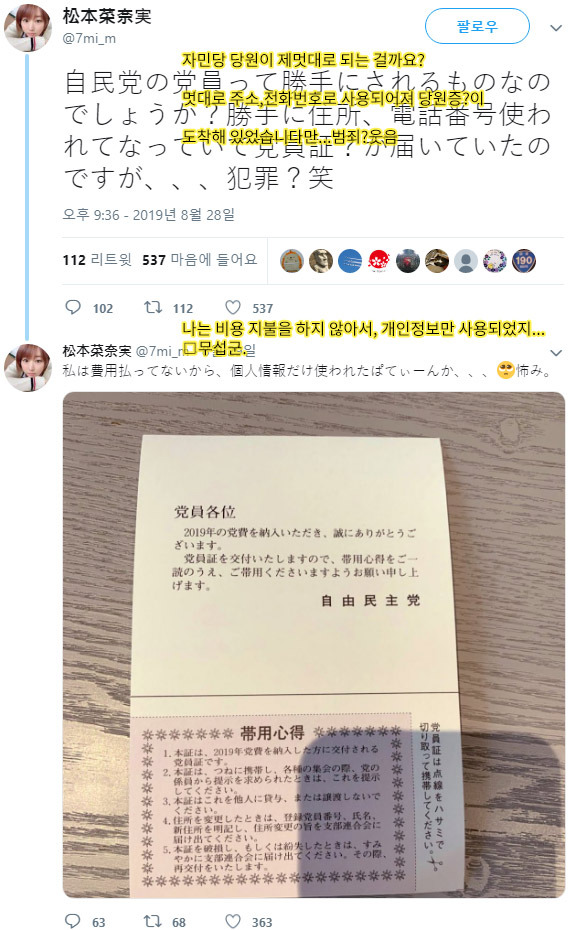This screenshot has height=930, width=571.
Task: Open the 112 리트윗 retweets list
Action: click(x=97, y=260)
